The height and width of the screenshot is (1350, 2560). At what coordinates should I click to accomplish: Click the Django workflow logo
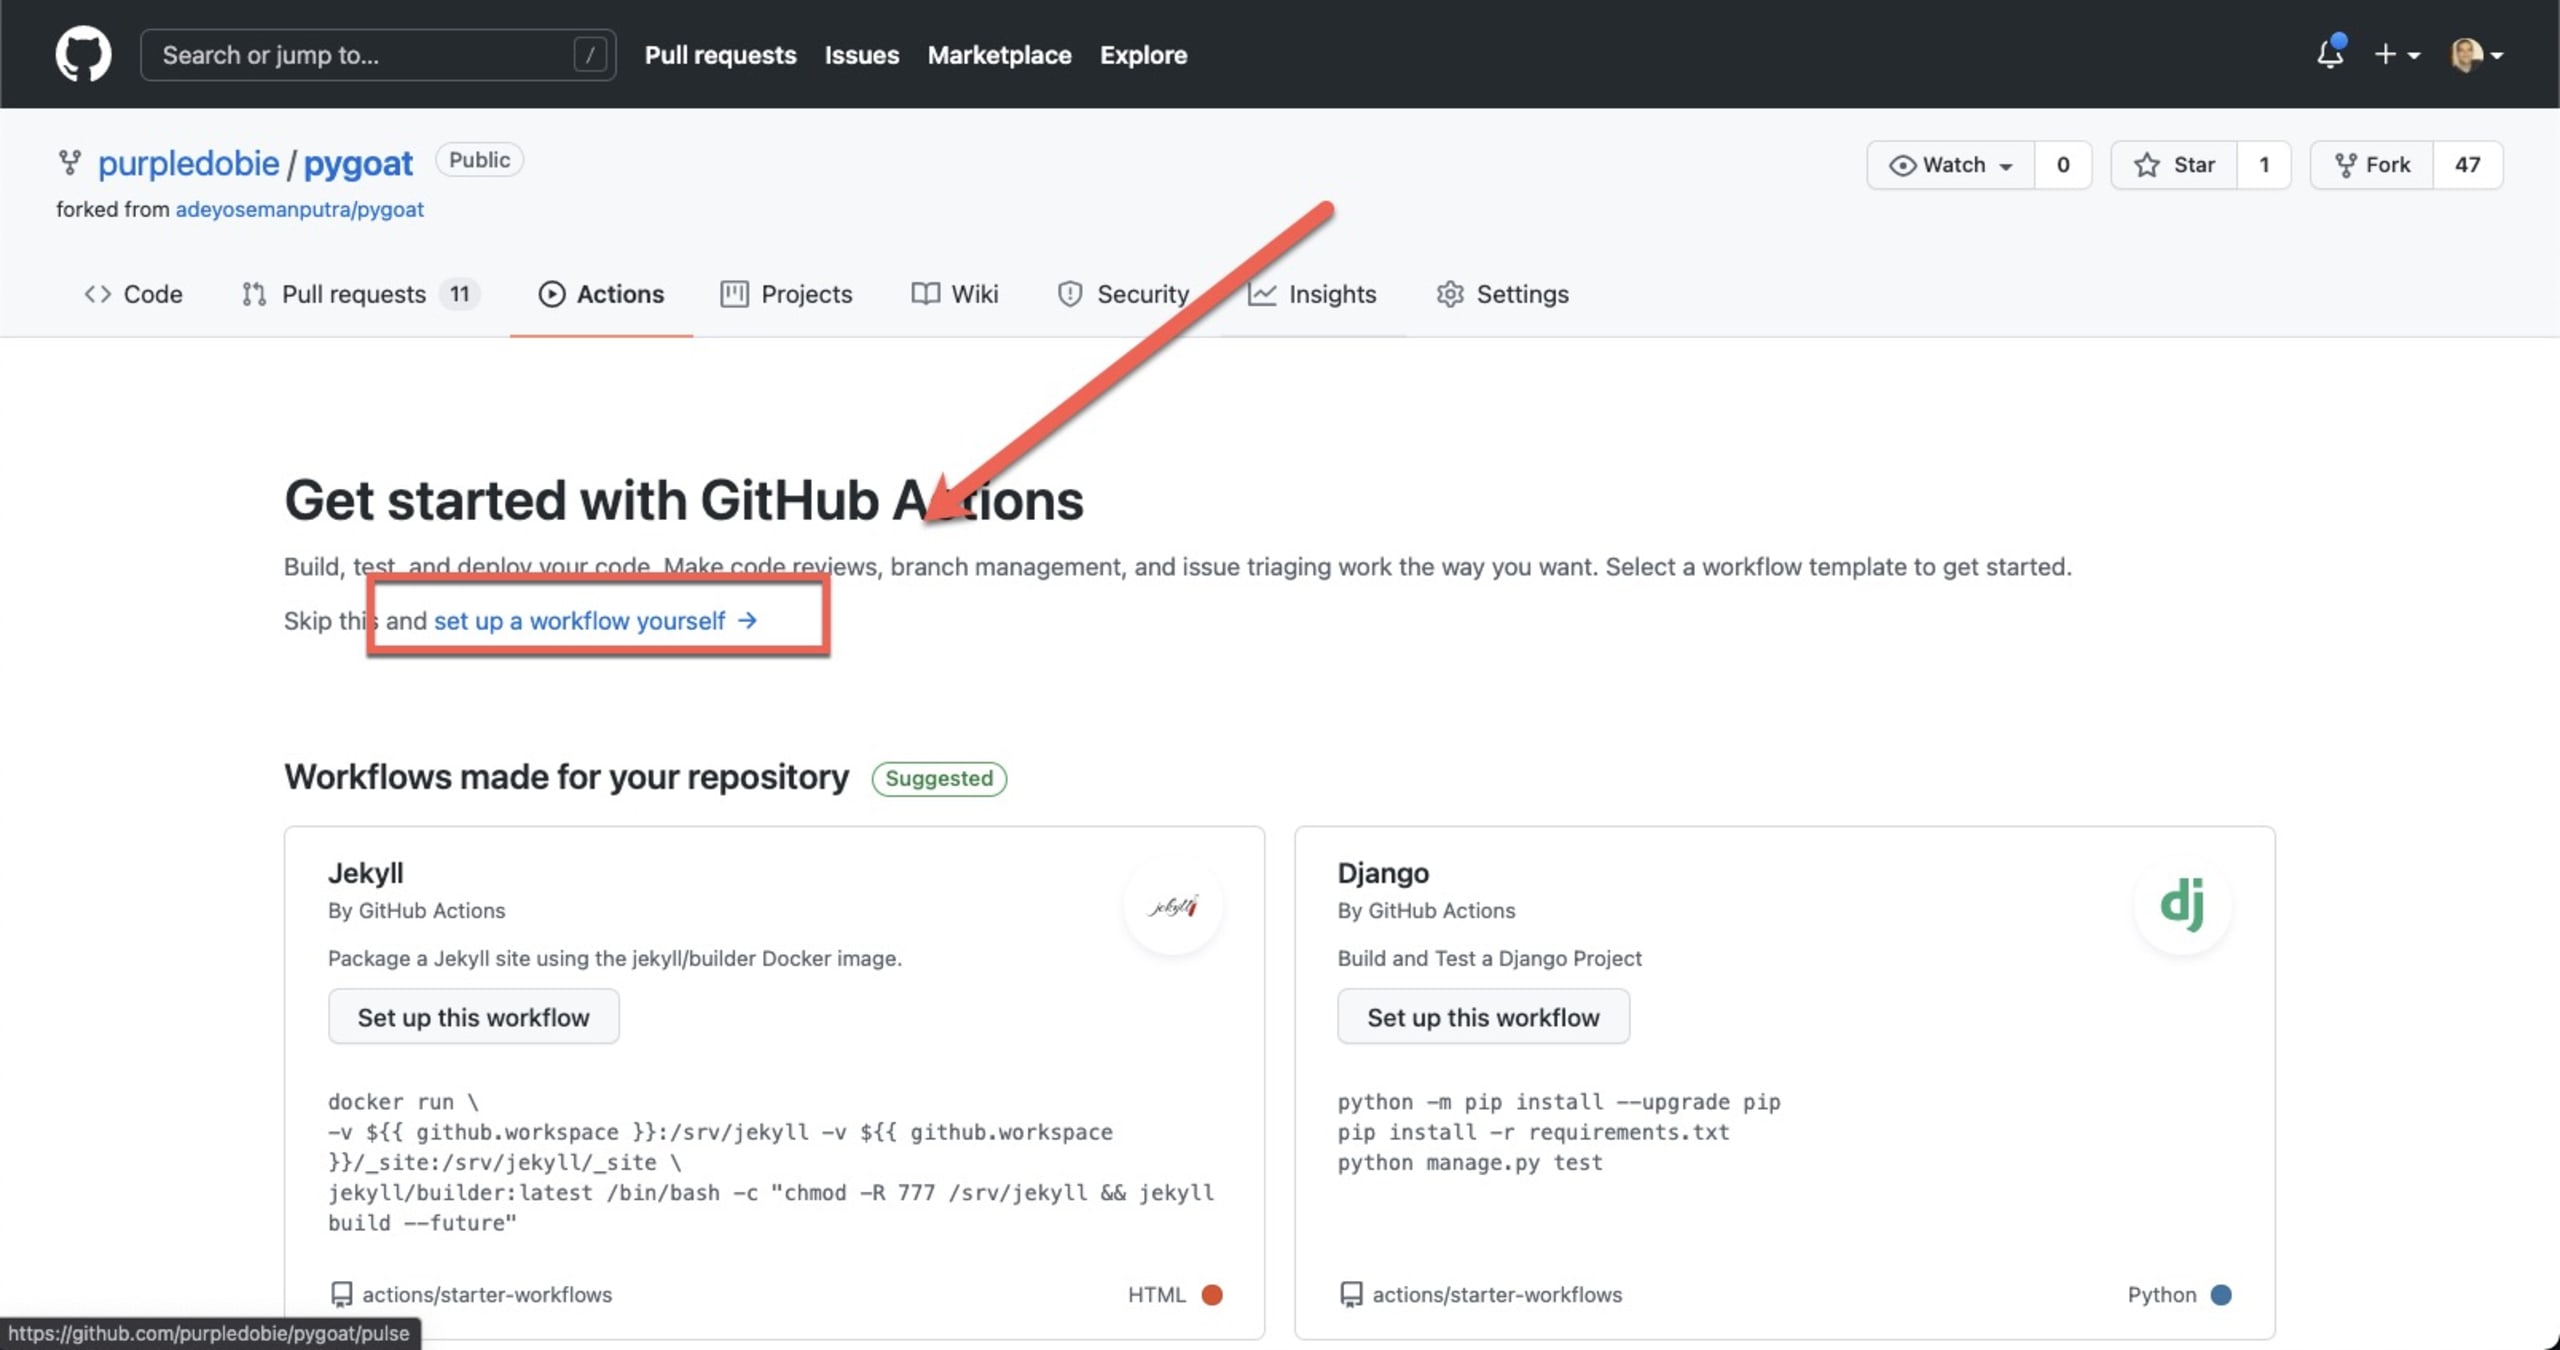(2182, 906)
